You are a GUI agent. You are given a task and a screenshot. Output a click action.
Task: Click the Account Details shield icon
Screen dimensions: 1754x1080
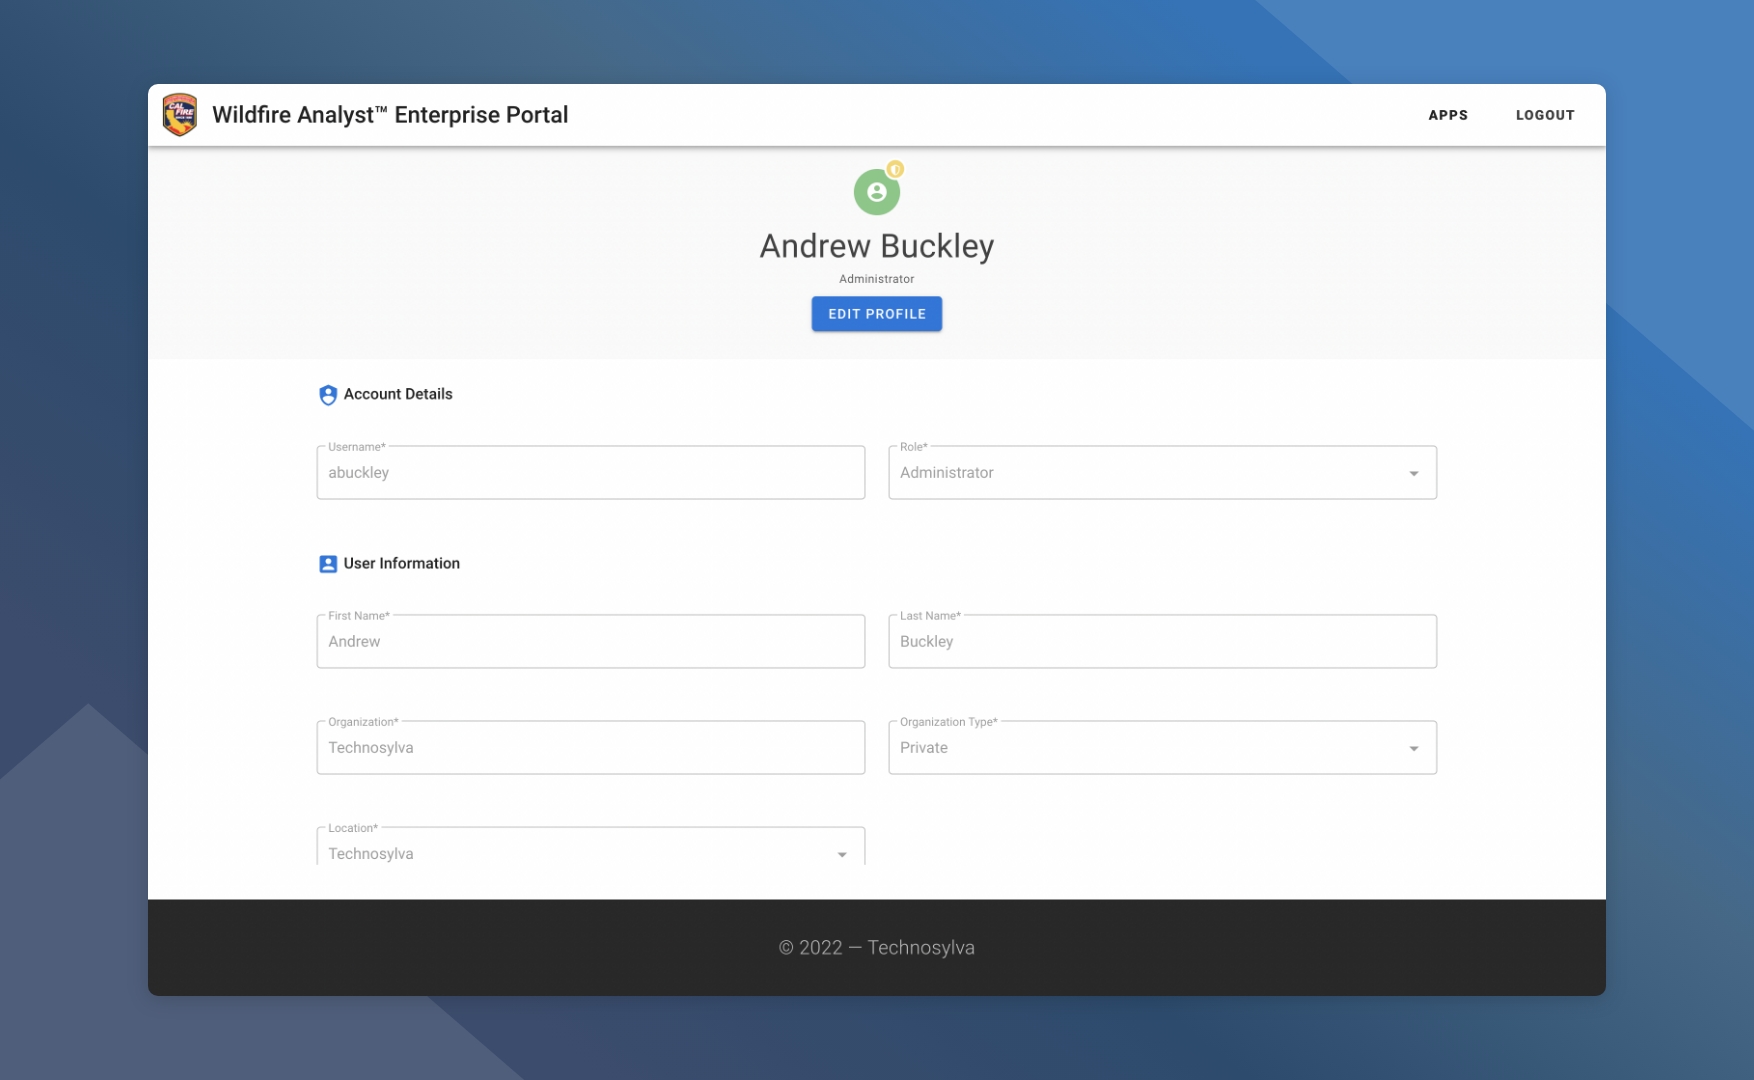(327, 395)
